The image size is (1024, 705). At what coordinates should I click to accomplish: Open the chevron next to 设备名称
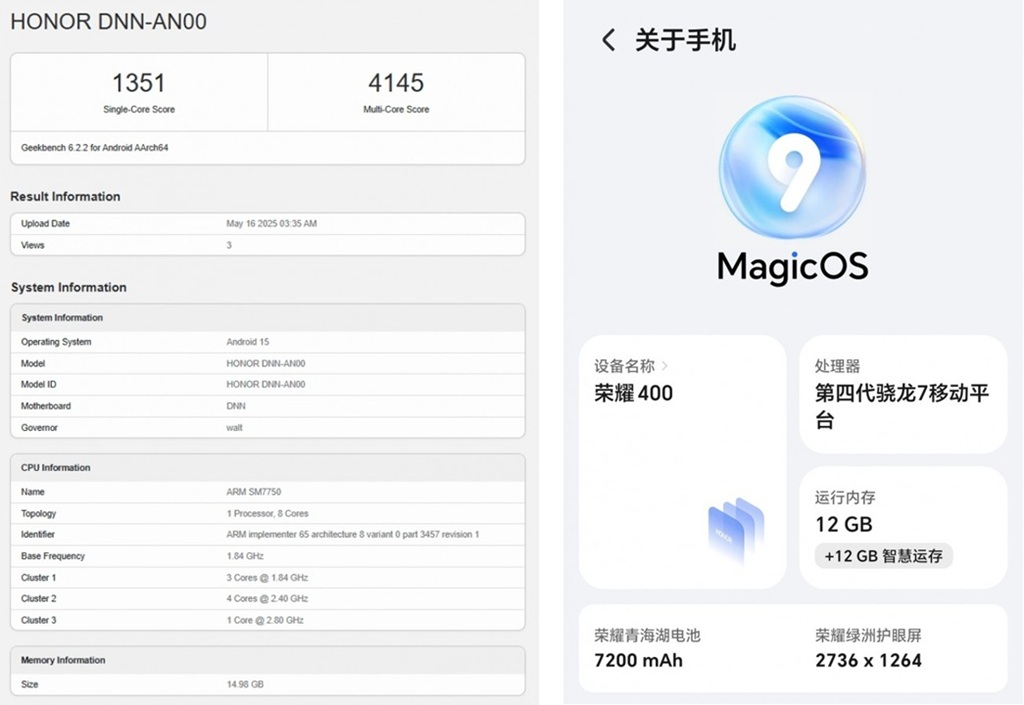[665, 366]
